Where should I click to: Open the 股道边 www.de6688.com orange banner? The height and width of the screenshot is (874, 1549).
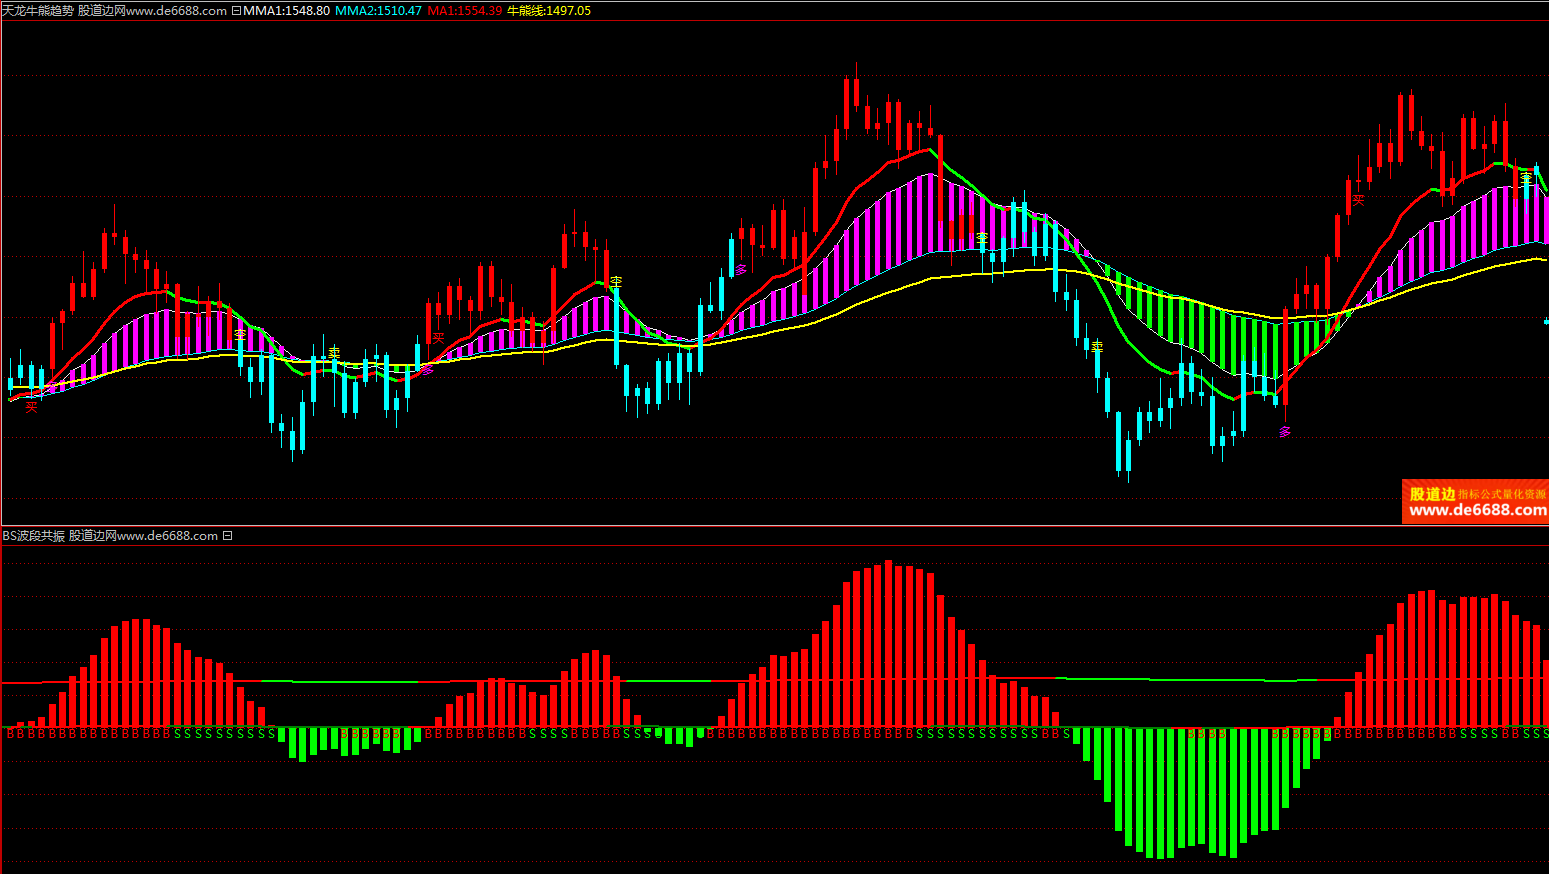(x=1475, y=502)
